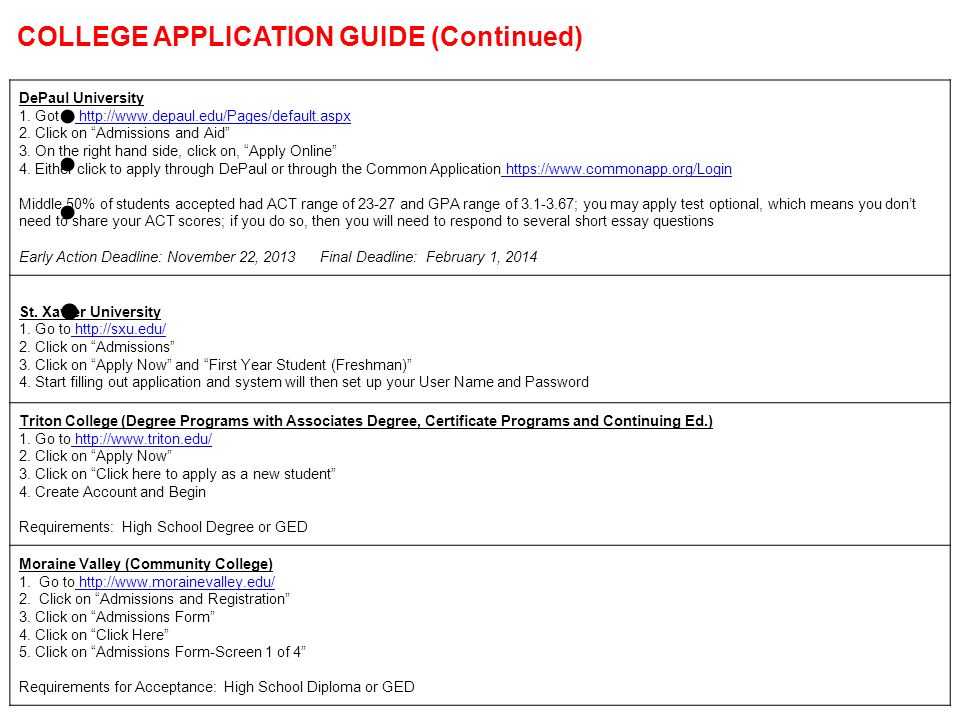This screenshot has height=720, width=960.
Task: Click the red College Application Guide title
Action: pyautogui.click(x=300, y=37)
